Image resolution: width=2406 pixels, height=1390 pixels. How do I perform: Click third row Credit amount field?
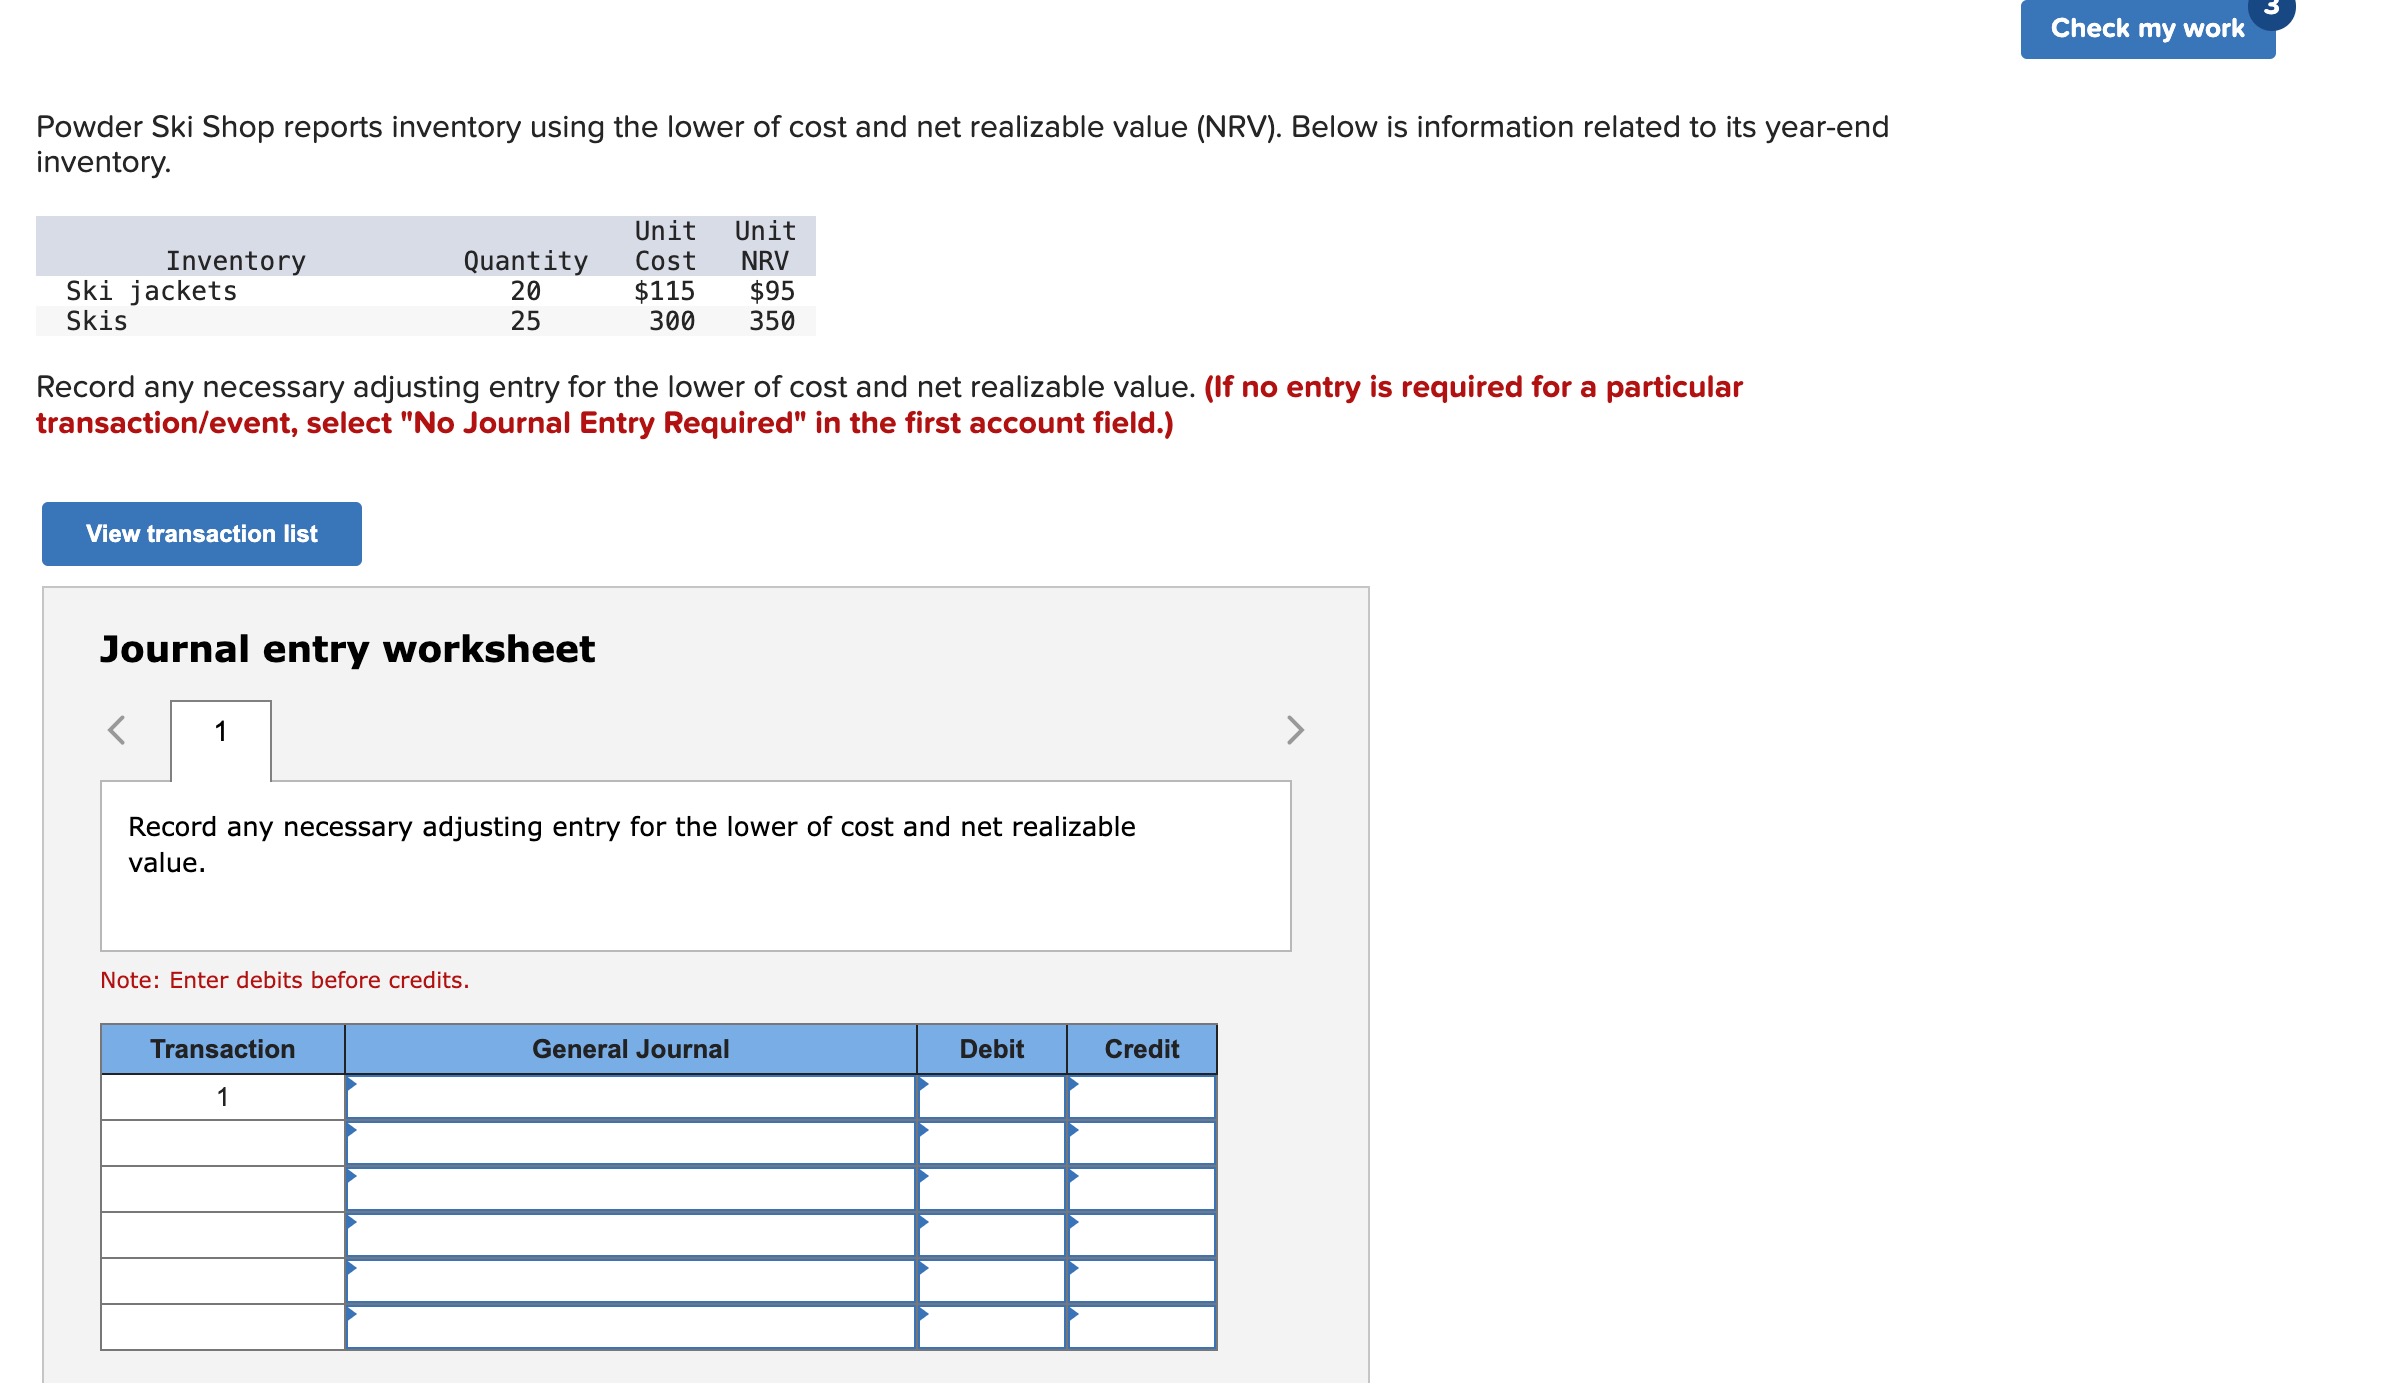coord(1141,1189)
